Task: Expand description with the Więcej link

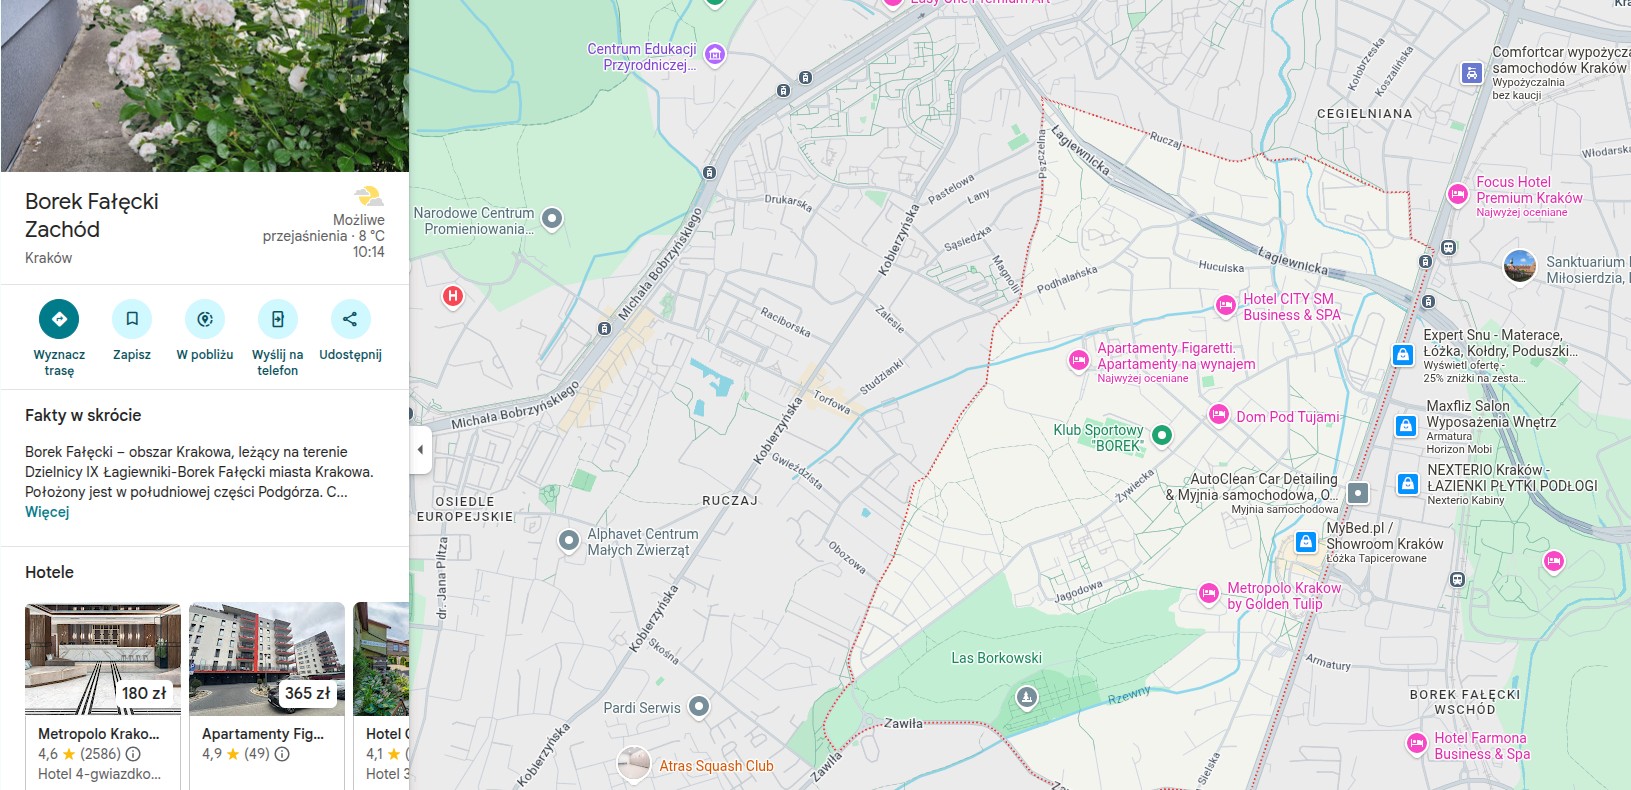Action: [47, 512]
